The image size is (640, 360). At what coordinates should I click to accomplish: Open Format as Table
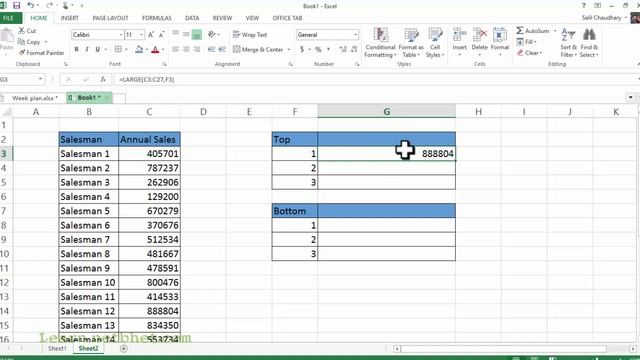click(411, 43)
